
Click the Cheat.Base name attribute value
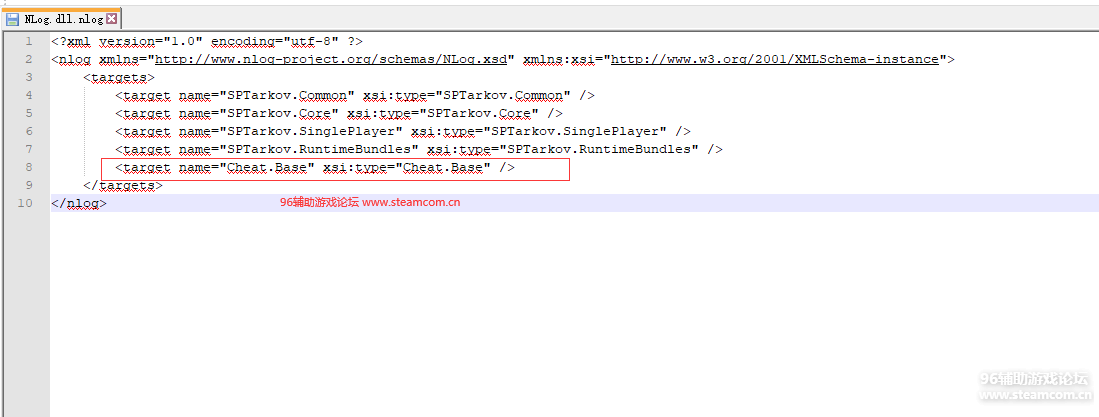270,167
